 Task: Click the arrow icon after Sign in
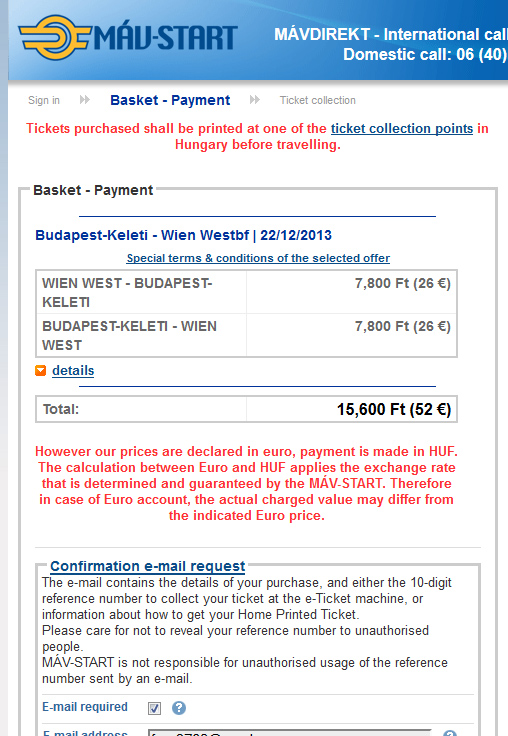pos(85,100)
